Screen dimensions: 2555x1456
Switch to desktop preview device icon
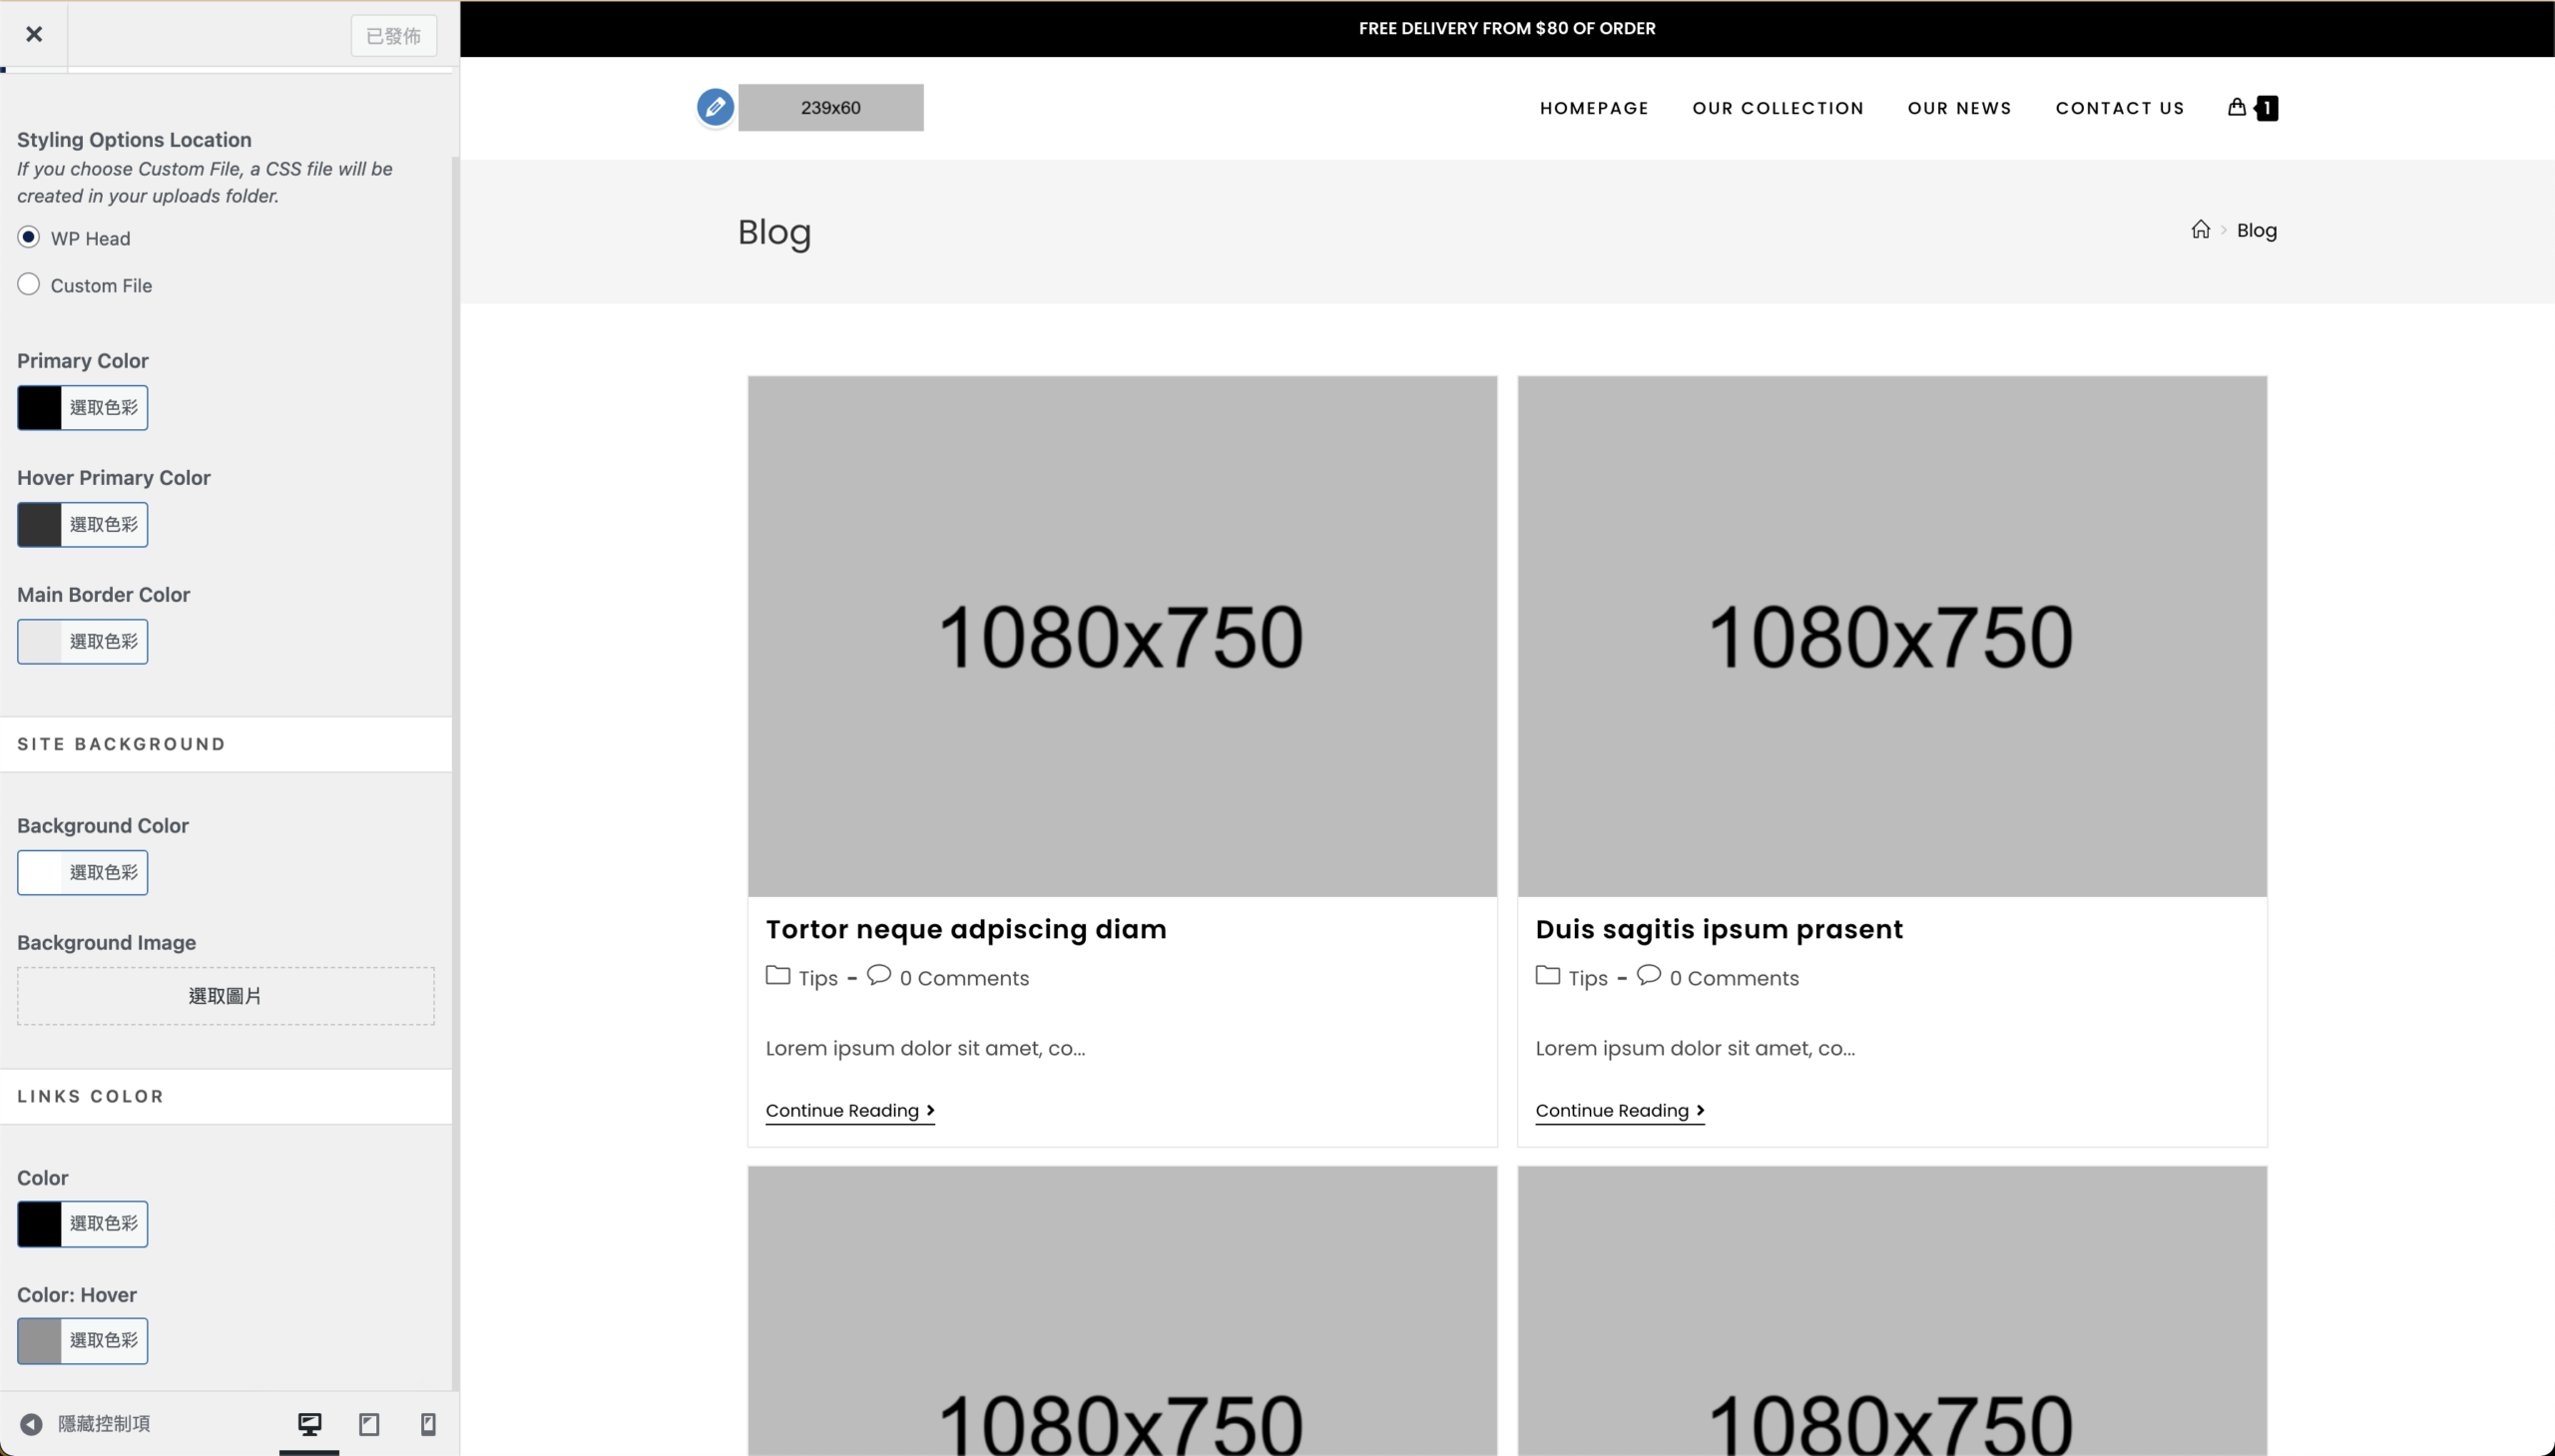click(x=309, y=1423)
